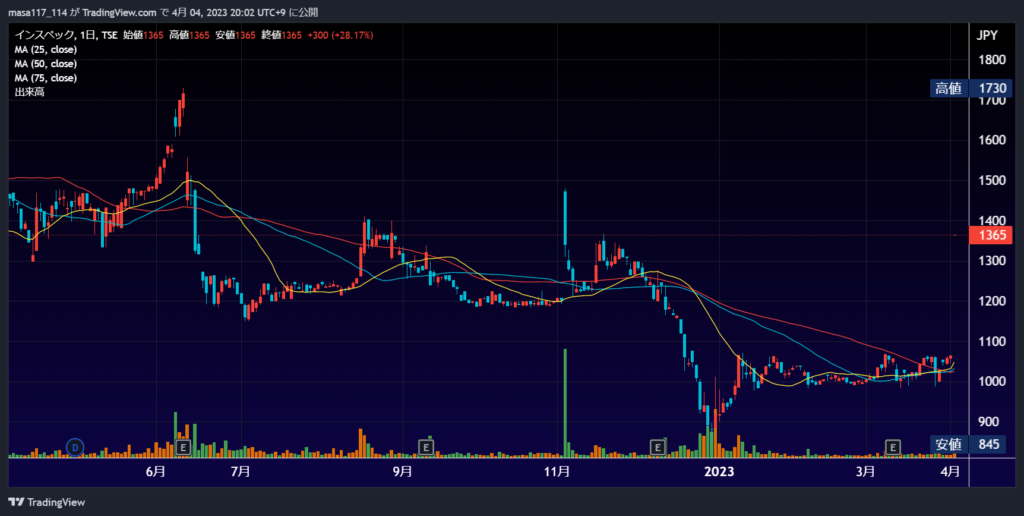Click the tallest green volume bar in November
Image resolution: width=1024 pixels, height=516 pixels.
565,402
